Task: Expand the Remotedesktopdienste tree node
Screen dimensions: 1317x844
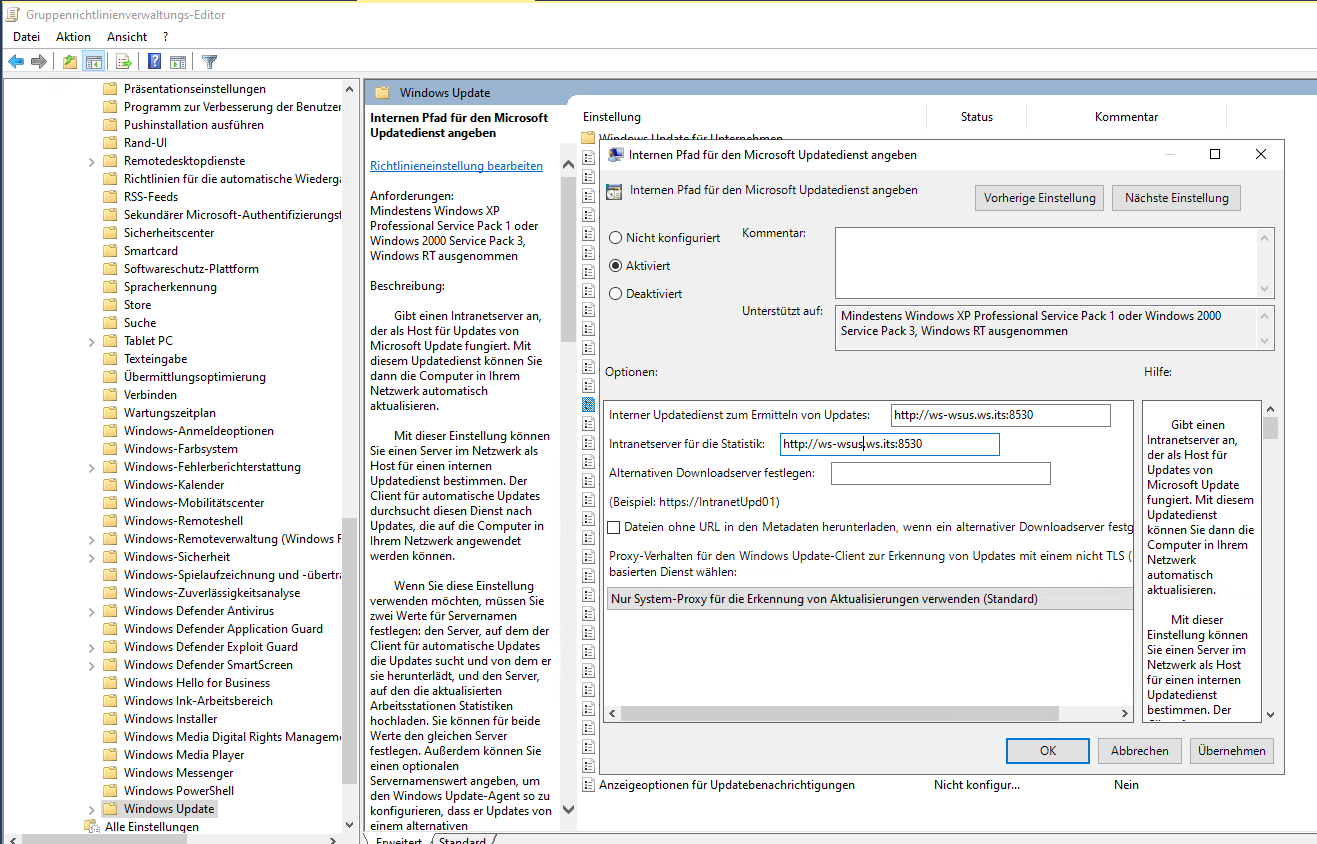Action: tap(92, 161)
